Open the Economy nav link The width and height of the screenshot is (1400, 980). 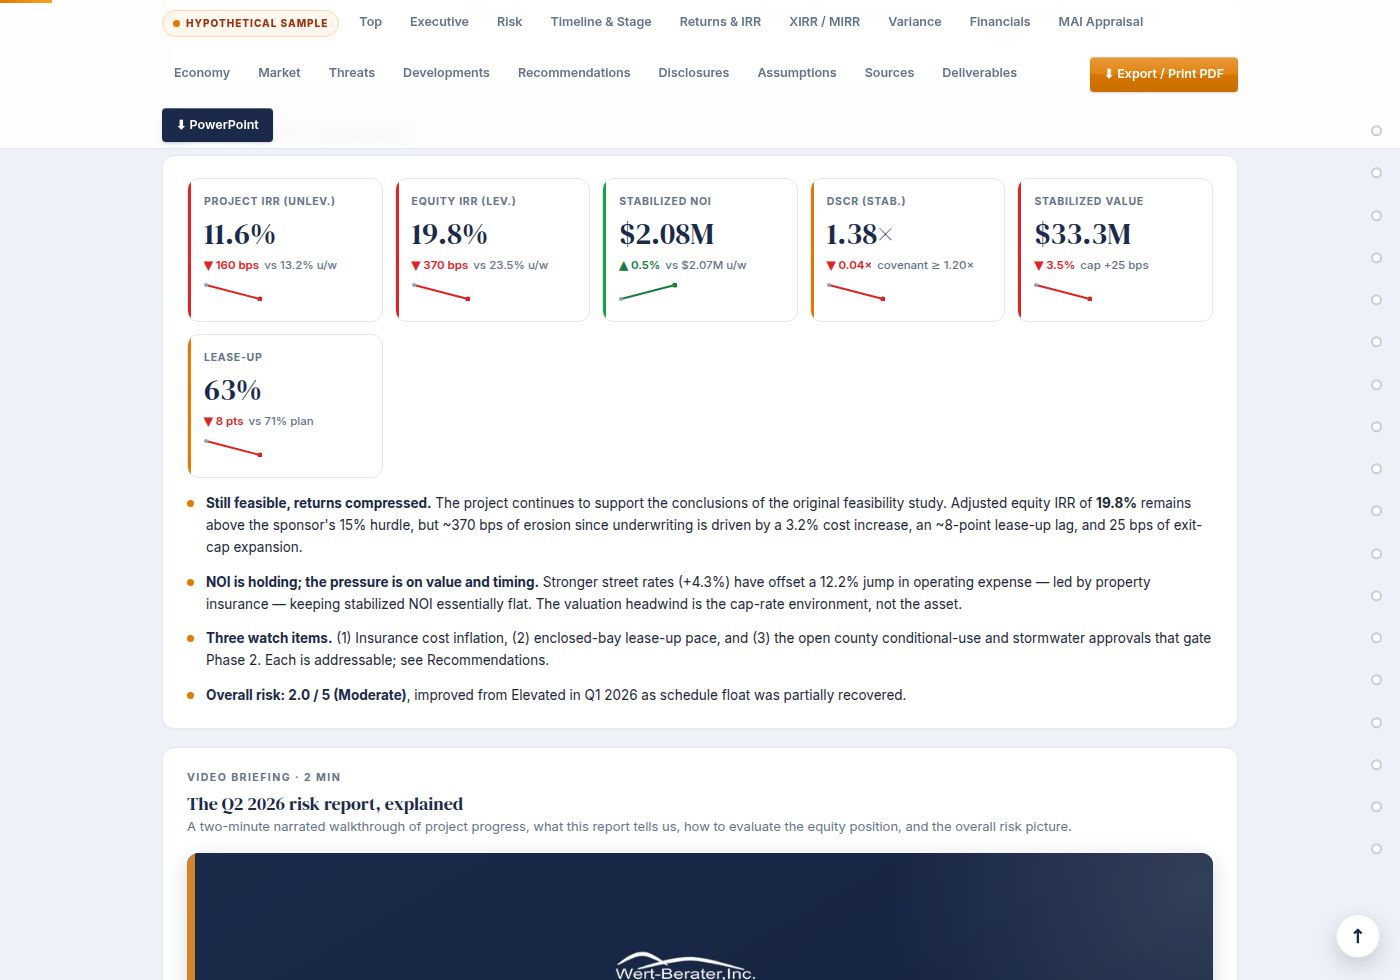pos(202,73)
